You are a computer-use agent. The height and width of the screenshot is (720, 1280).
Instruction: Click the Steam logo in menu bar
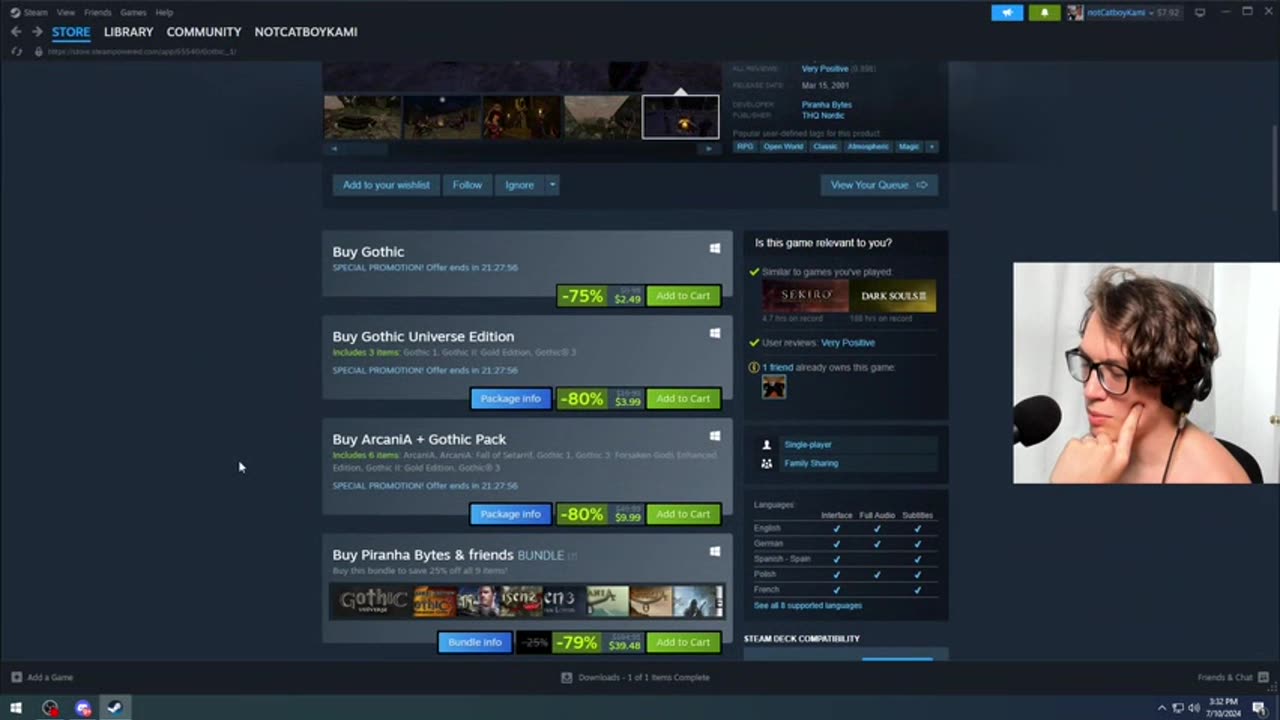coord(15,12)
